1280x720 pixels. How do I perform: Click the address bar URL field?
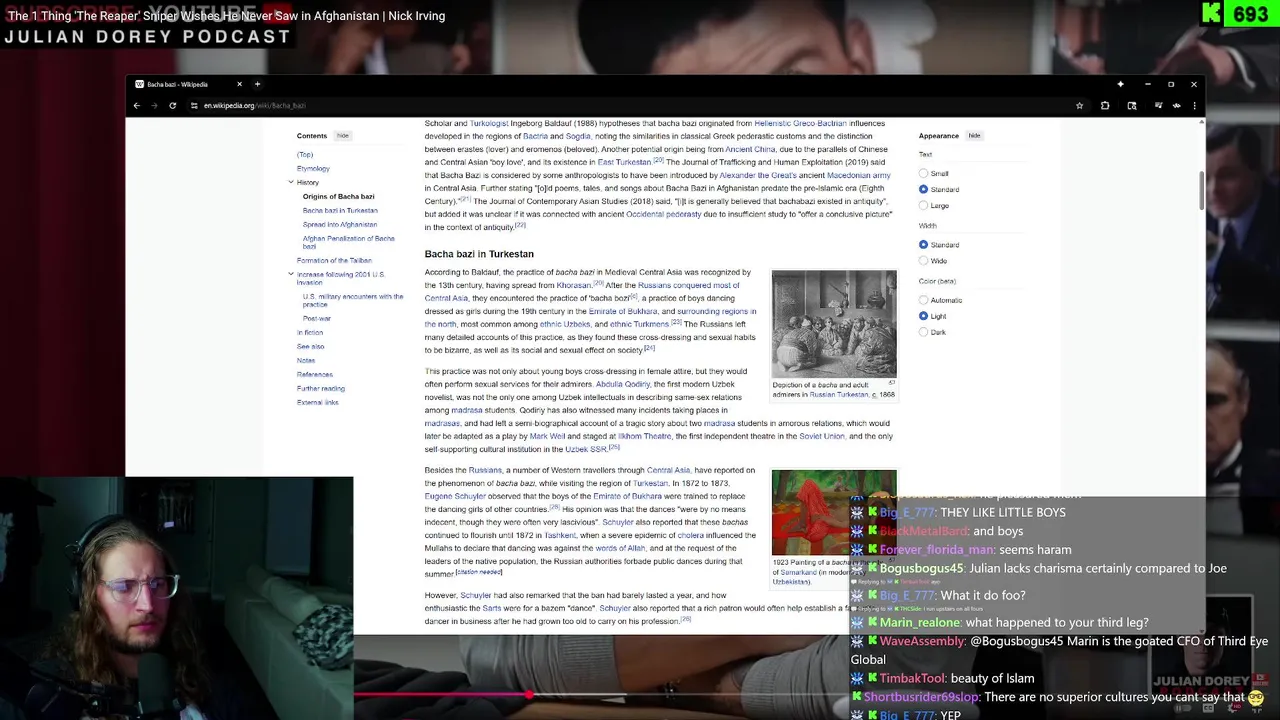pos(630,105)
